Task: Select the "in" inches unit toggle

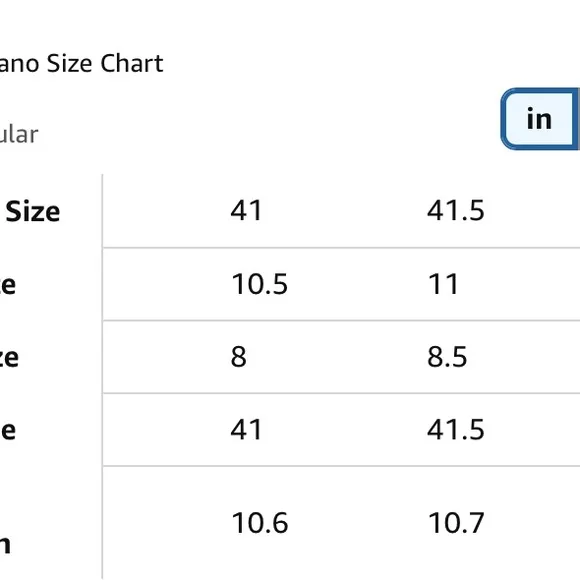Action: [540, 119]
